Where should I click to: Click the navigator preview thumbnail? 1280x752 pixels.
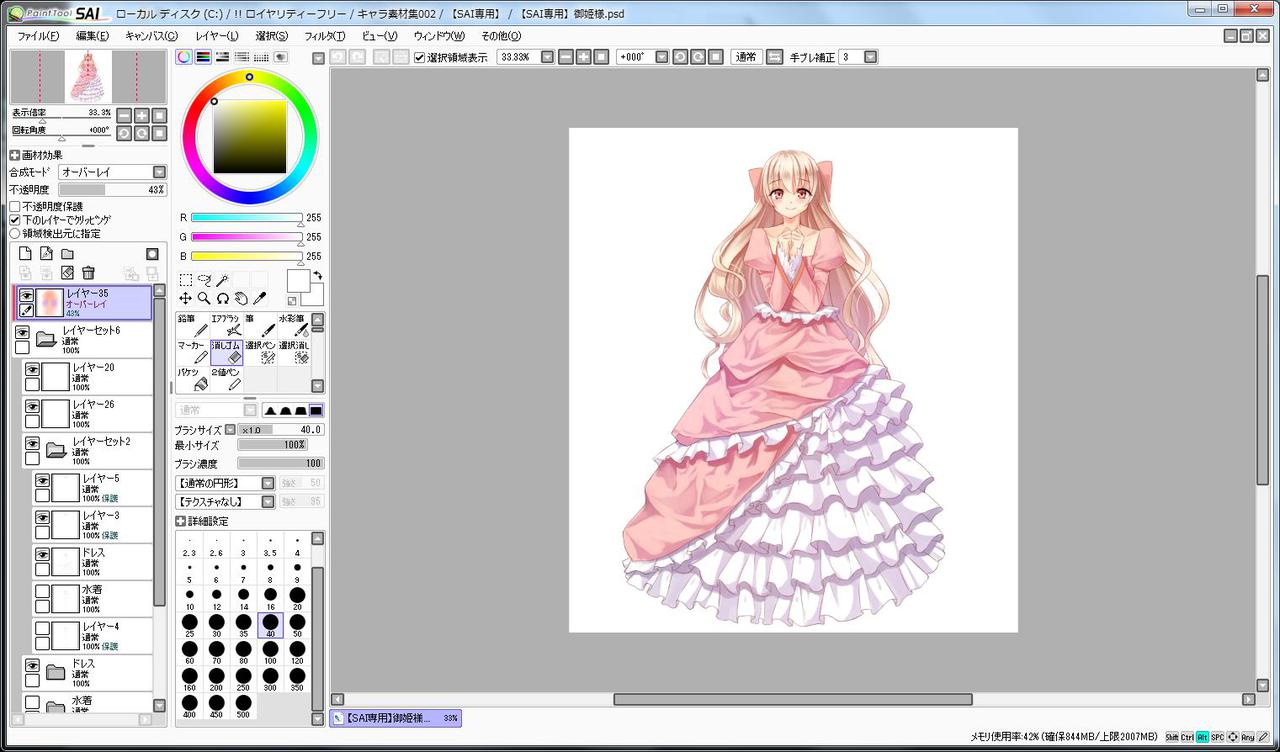tap(88, 77)
